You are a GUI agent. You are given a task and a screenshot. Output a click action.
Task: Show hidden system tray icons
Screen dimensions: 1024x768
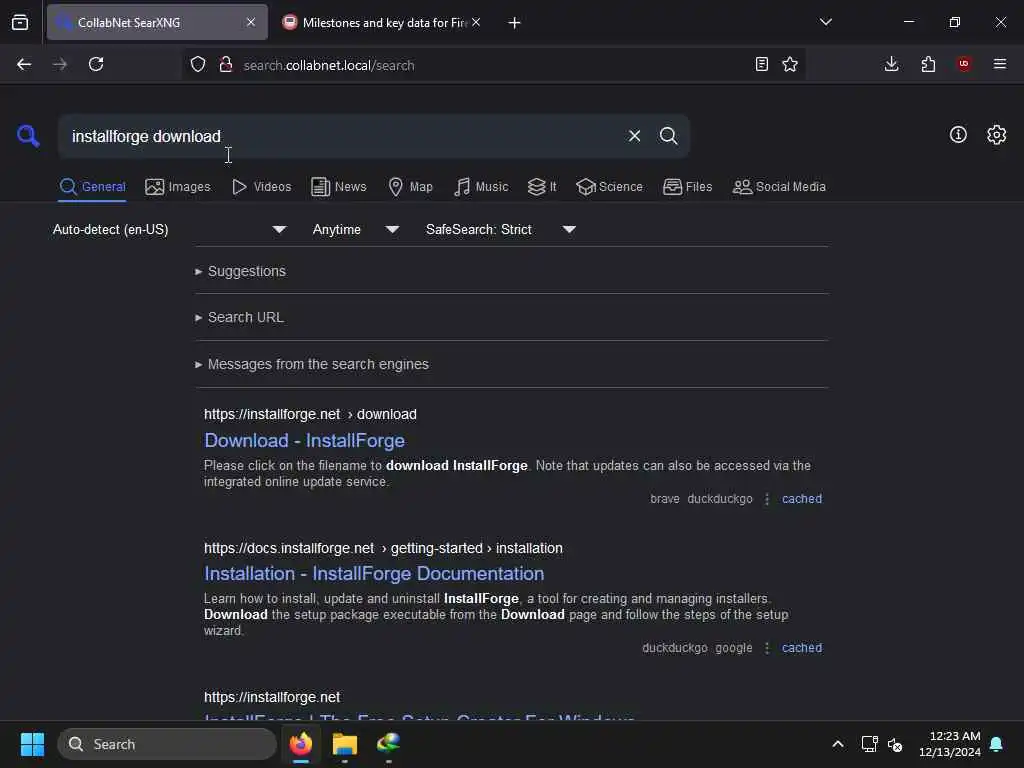click(837, 744)
